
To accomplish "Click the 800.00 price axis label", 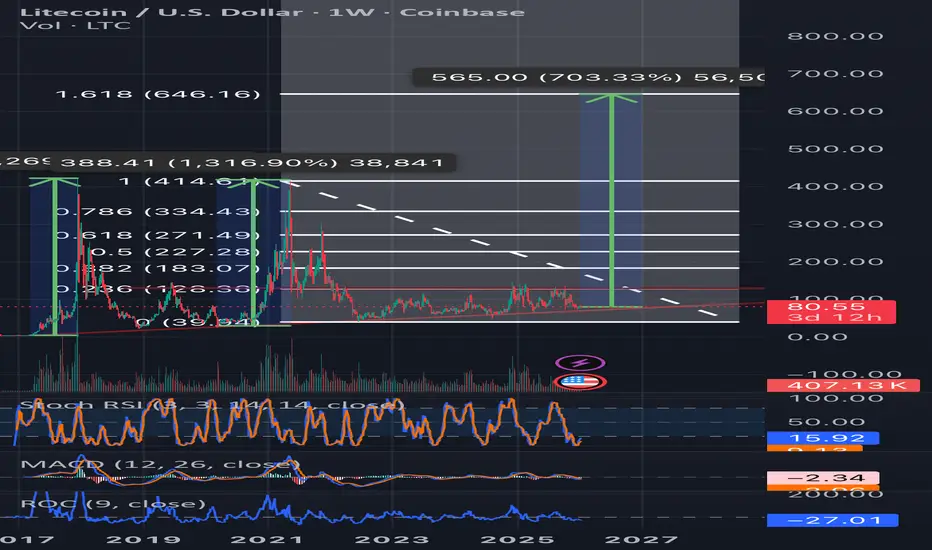I will (835, 36).
